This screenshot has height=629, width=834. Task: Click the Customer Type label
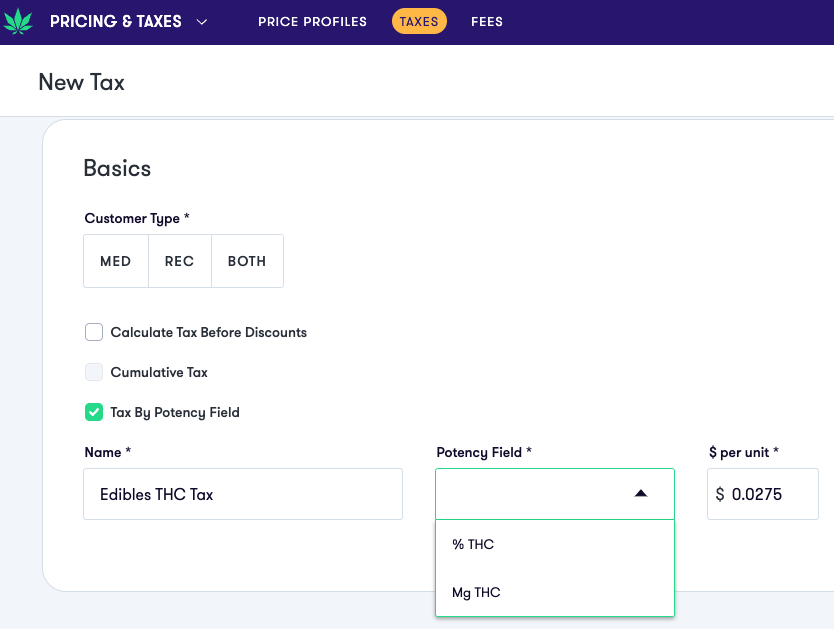click(x=137, y=219)
